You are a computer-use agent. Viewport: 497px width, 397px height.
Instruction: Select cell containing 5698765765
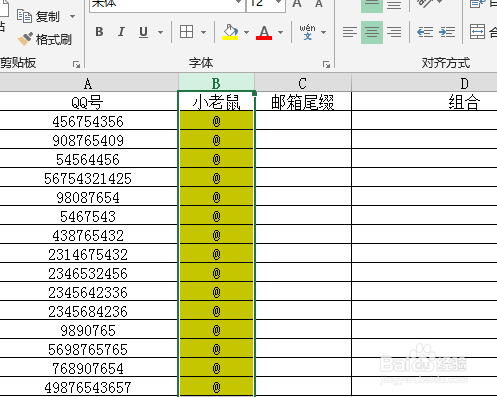pyautogui.click(x=88, y=349)
